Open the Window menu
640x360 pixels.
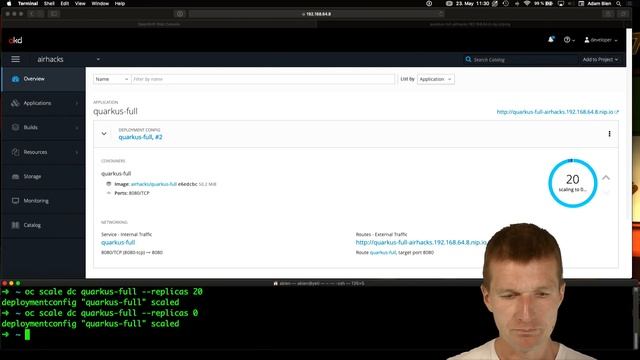pyautogui.click(x=100, y=3)
